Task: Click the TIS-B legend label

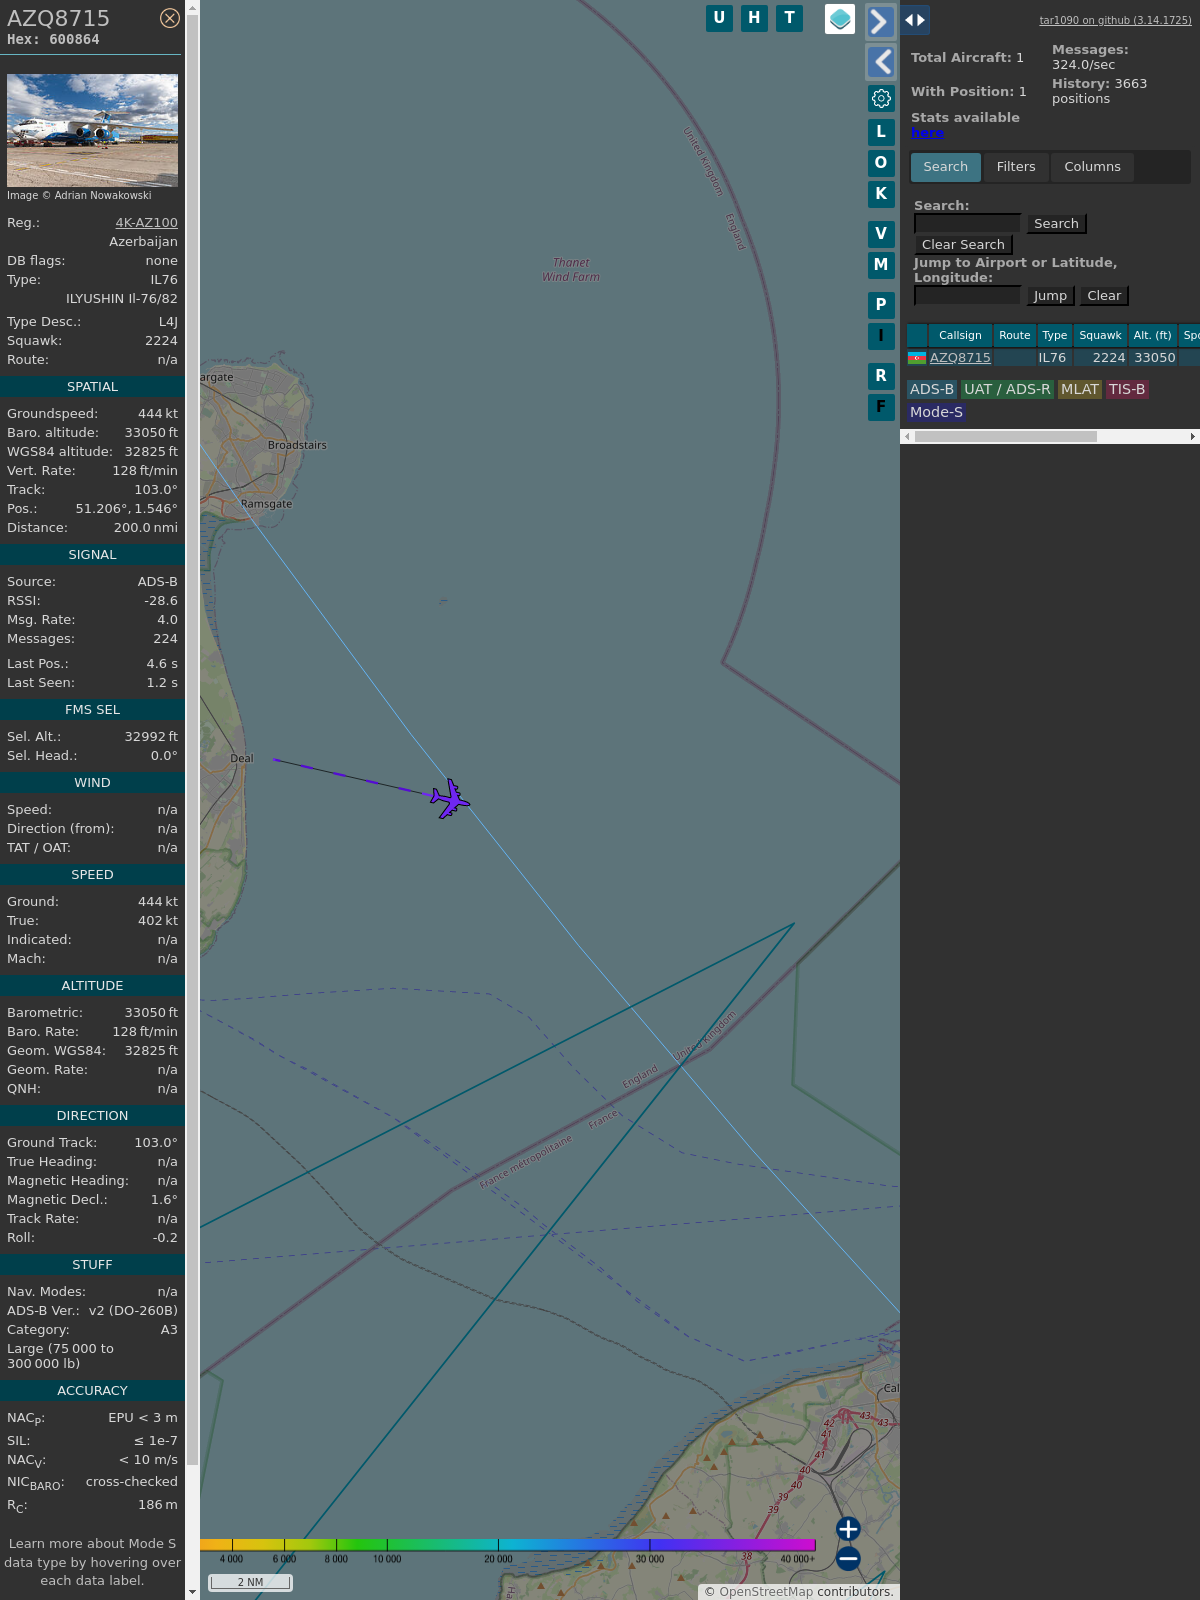Action: tap(1127, 390)
